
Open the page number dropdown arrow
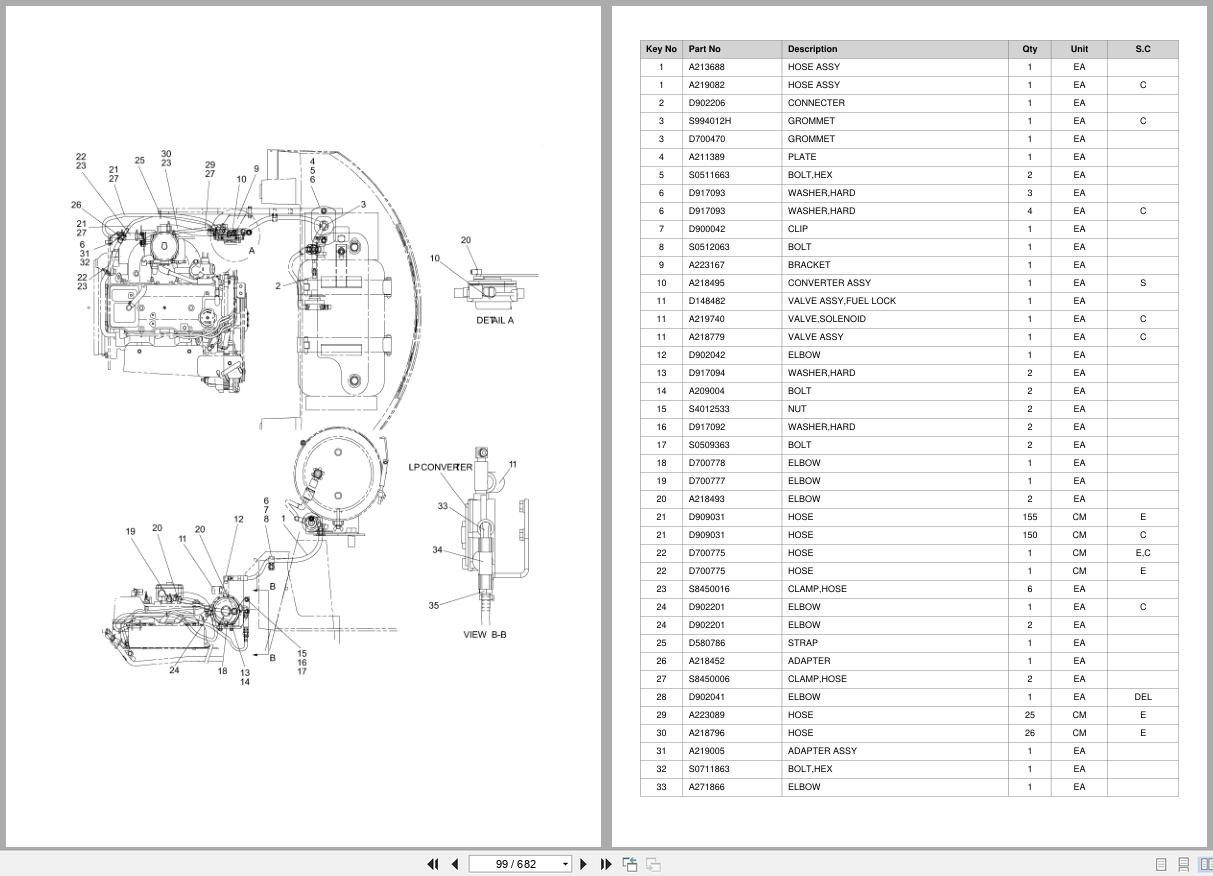click(x=565, y=864)
